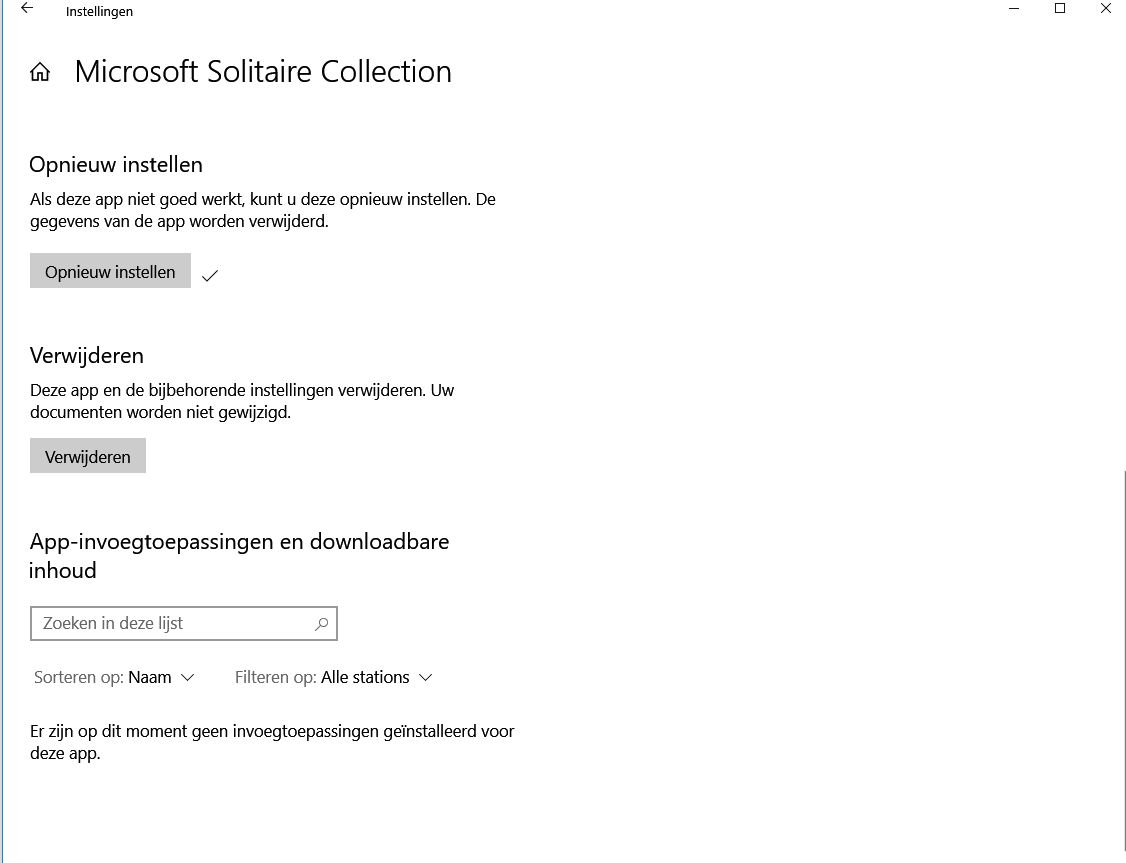Focus the 'Zoeken in deze lijst' field
This screenshot has height=863, width=1126.
click(x=184, y=623)
